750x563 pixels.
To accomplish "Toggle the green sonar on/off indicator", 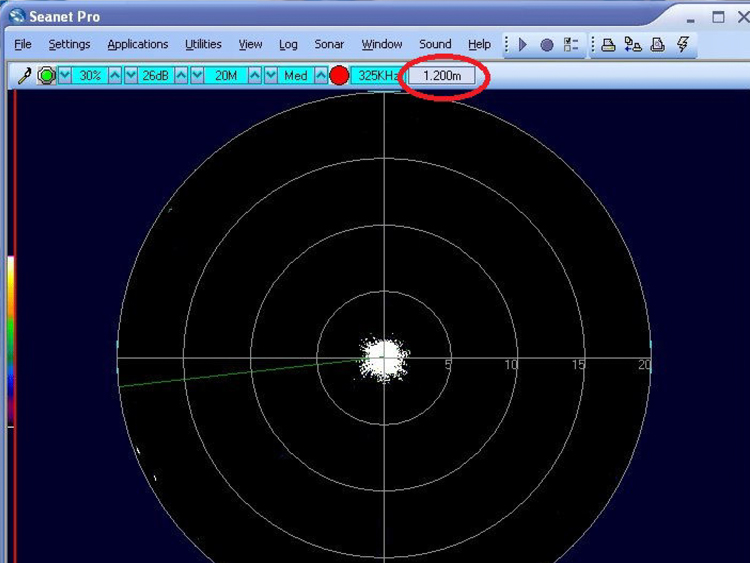I will tap(46, 76).
